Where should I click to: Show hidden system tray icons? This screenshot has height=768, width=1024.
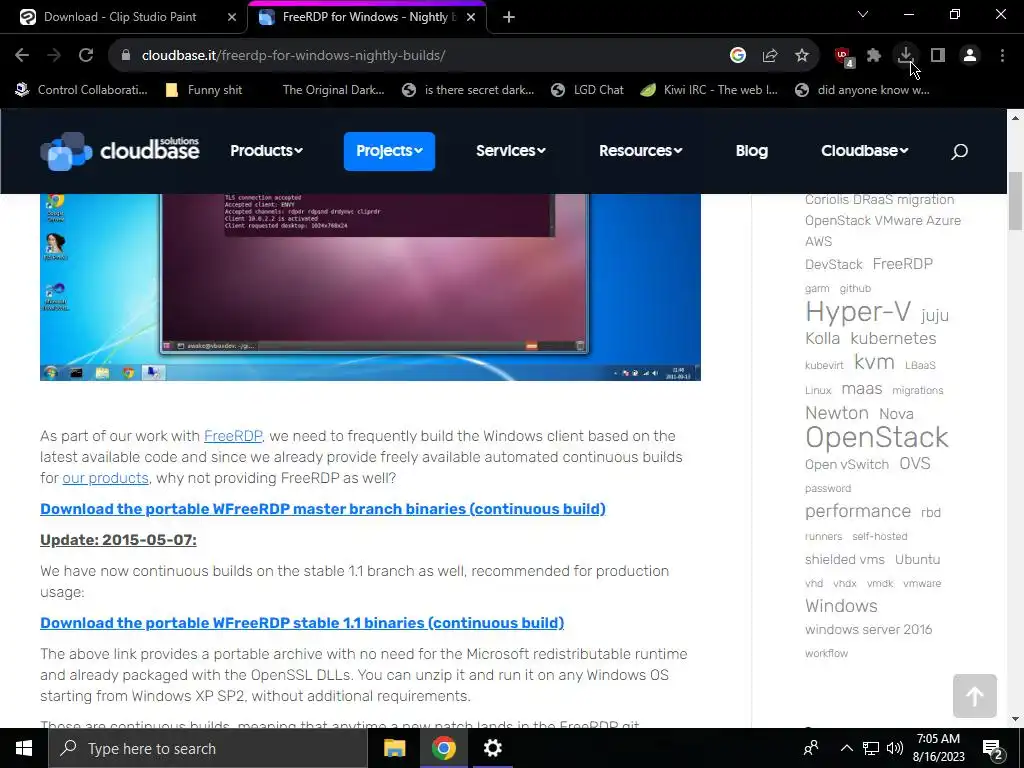[846, 748]
